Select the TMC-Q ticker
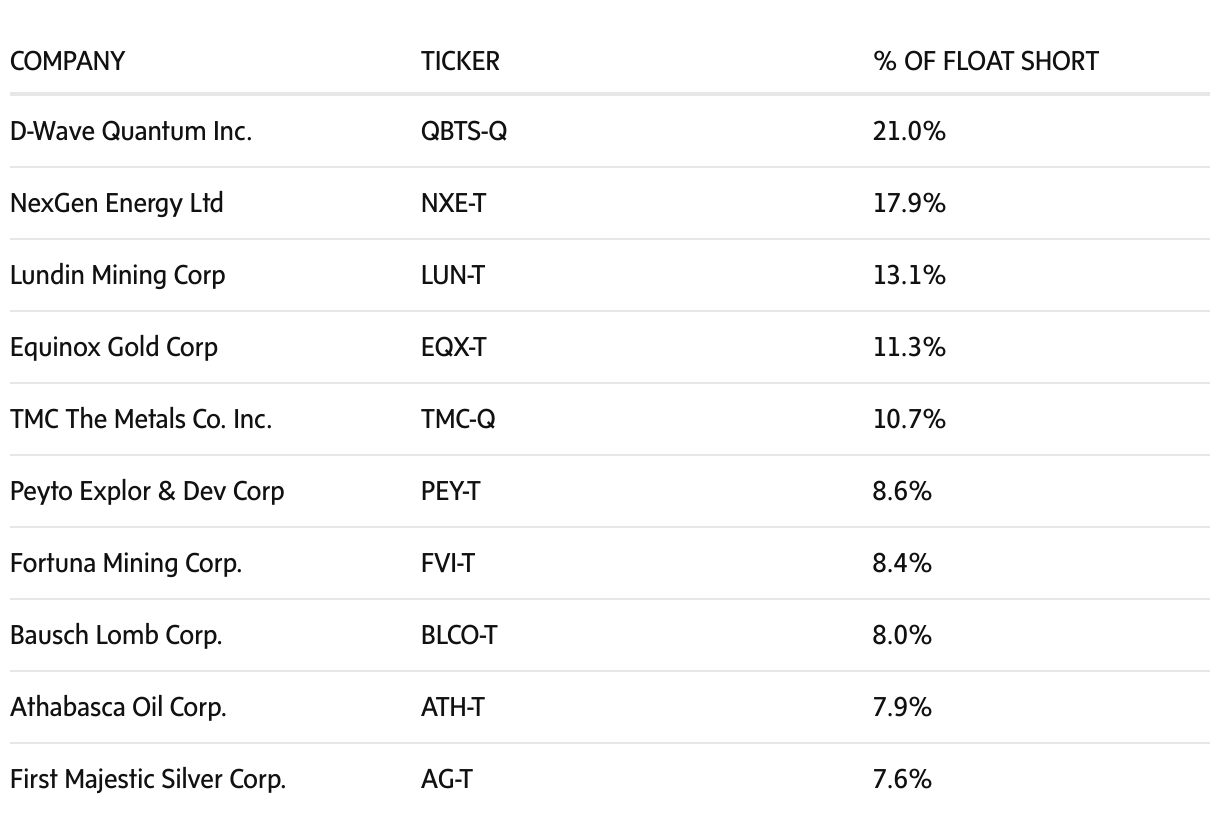This screenshot has height=824, width=1220. 458,419
